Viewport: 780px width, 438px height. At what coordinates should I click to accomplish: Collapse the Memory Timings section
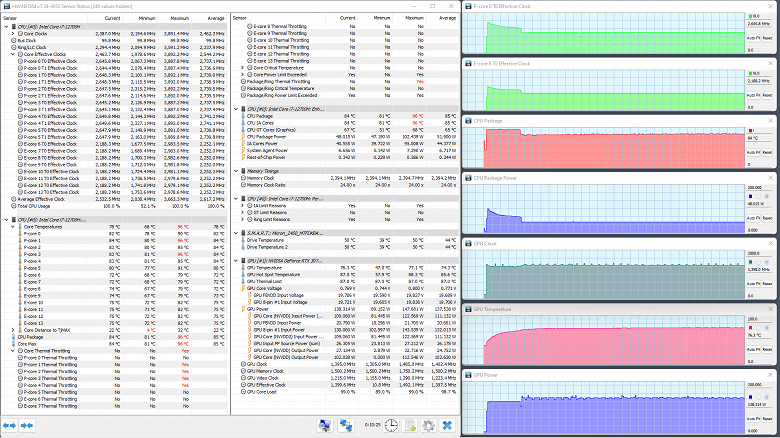click(x=236, y=171)
